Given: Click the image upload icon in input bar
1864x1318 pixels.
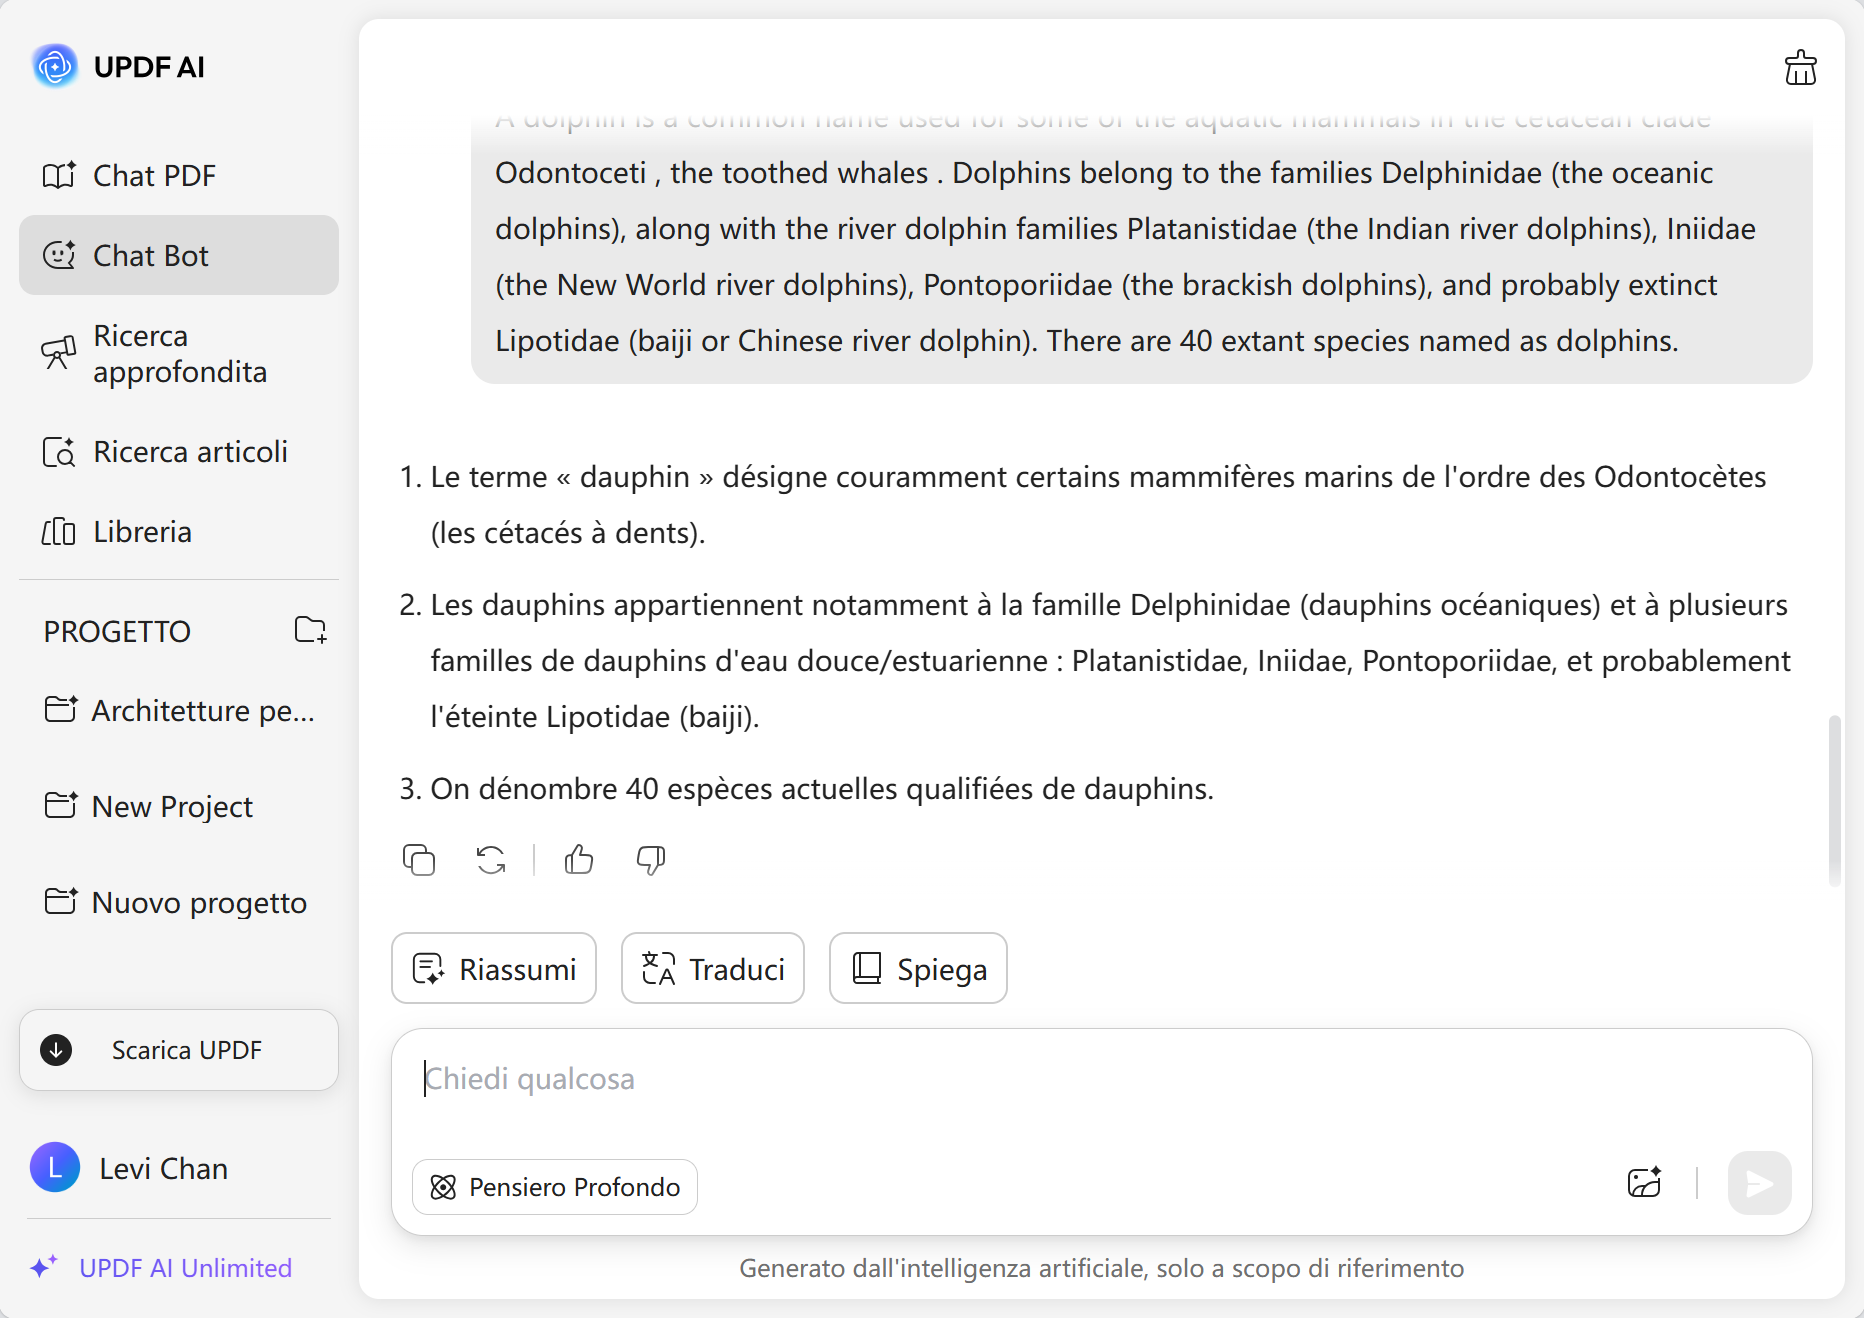Looking at the screenshot, I should pyautogui.click(x=1644, y=1184).
